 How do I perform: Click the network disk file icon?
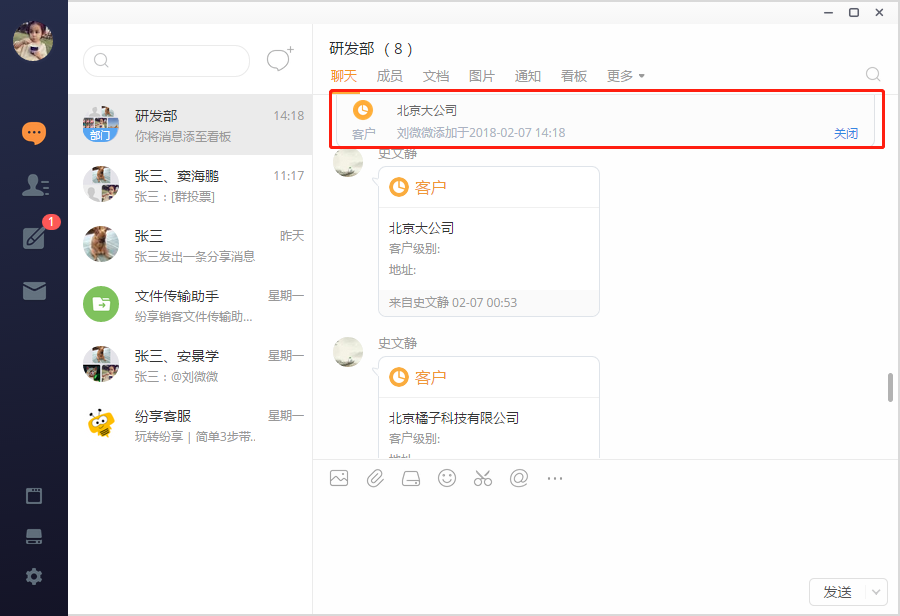tap(411, 478)
